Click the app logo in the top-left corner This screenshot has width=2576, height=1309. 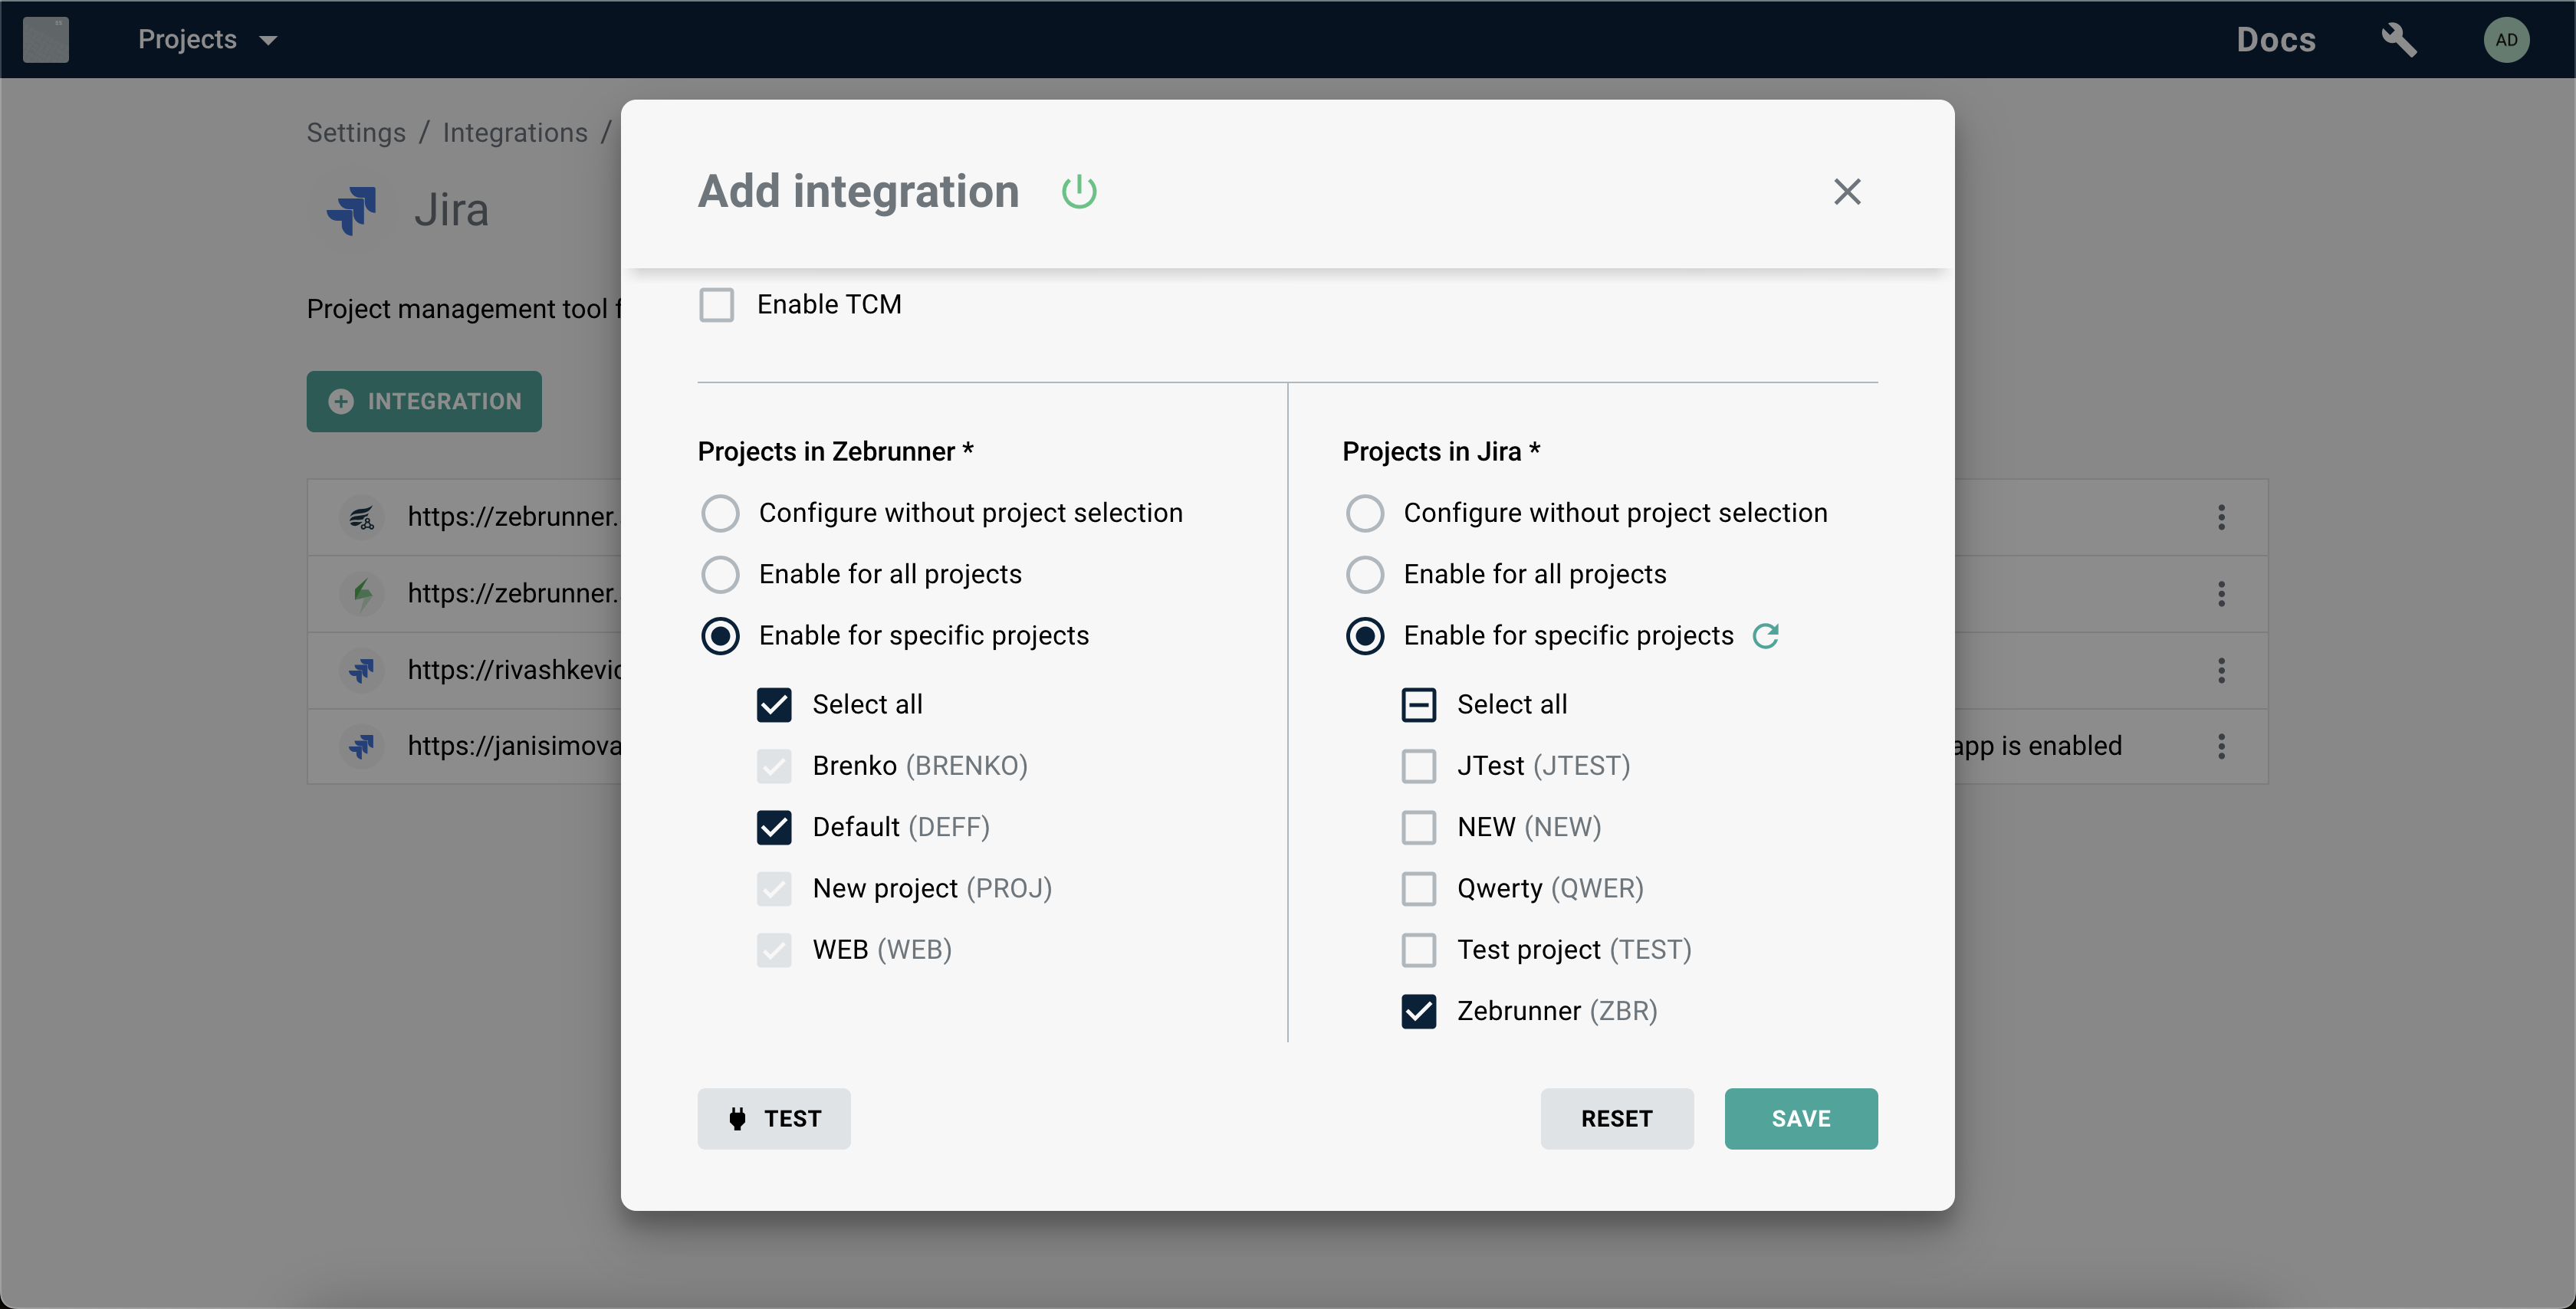coord(46,40)
